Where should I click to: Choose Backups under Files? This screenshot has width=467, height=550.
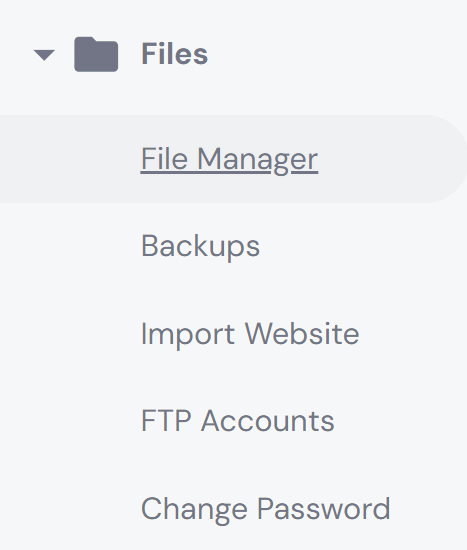point(200,247)
